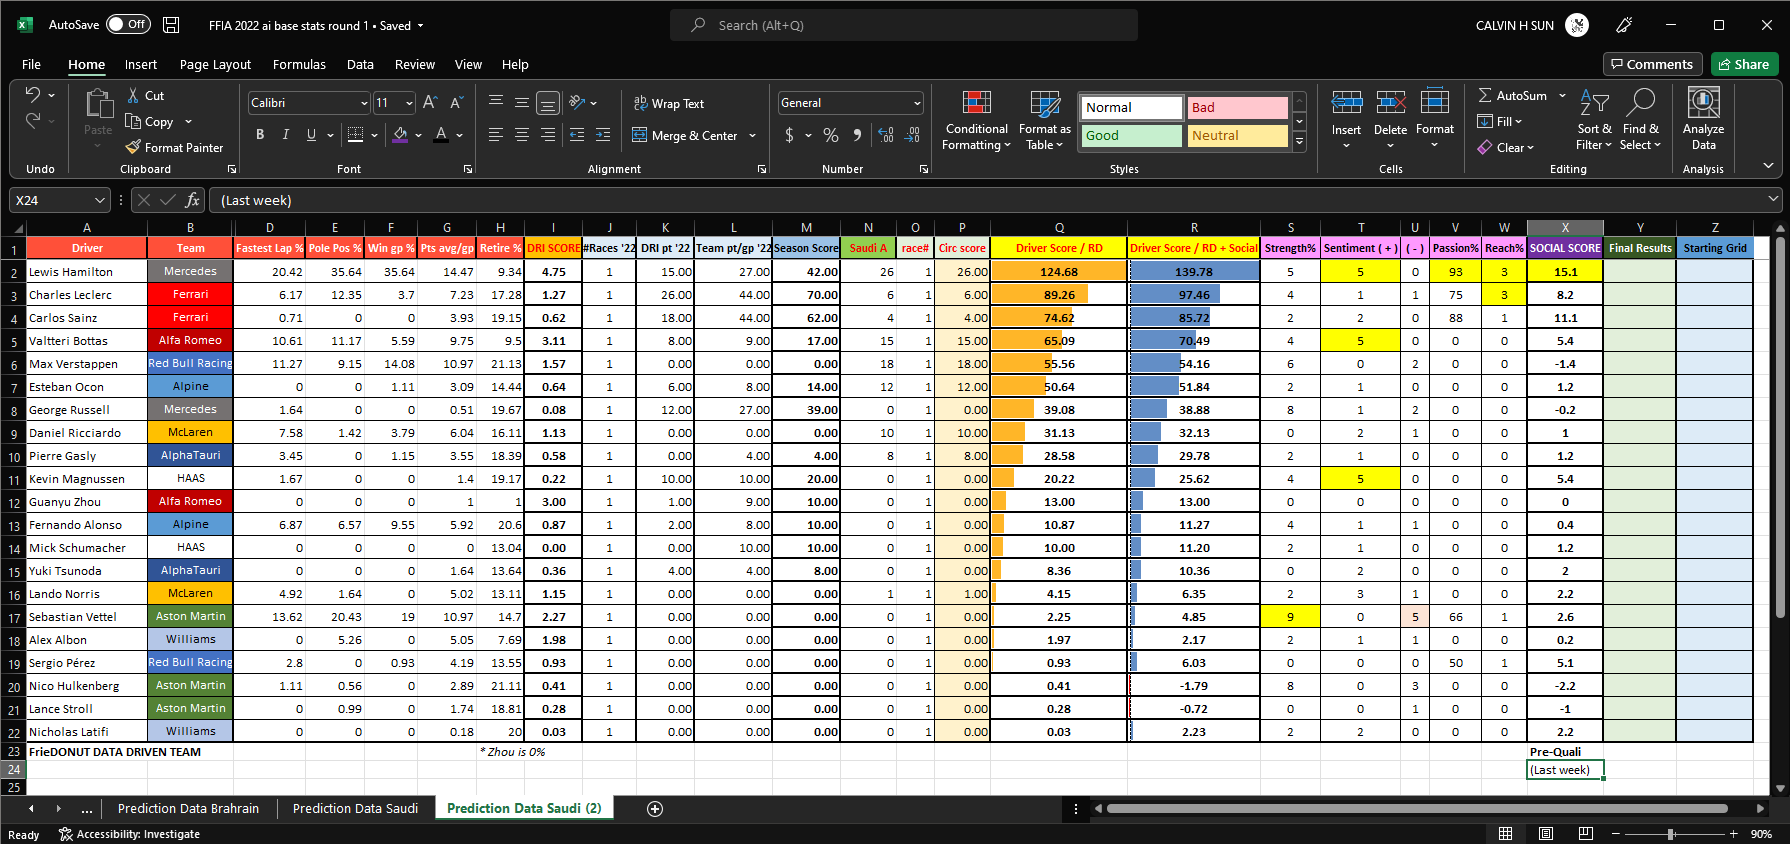The width and height of the screenshot is (1790, 844).
Task: Click the Format Painter brush
Action: click(x=174, y=147)
